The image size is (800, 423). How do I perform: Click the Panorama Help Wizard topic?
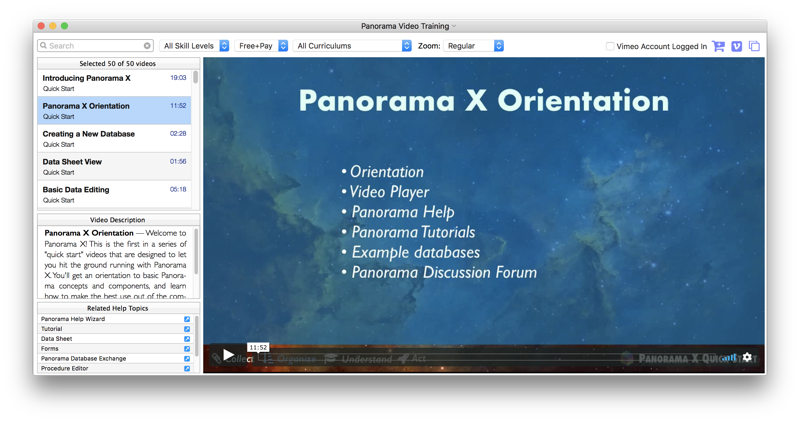click(x=73, y=319)
